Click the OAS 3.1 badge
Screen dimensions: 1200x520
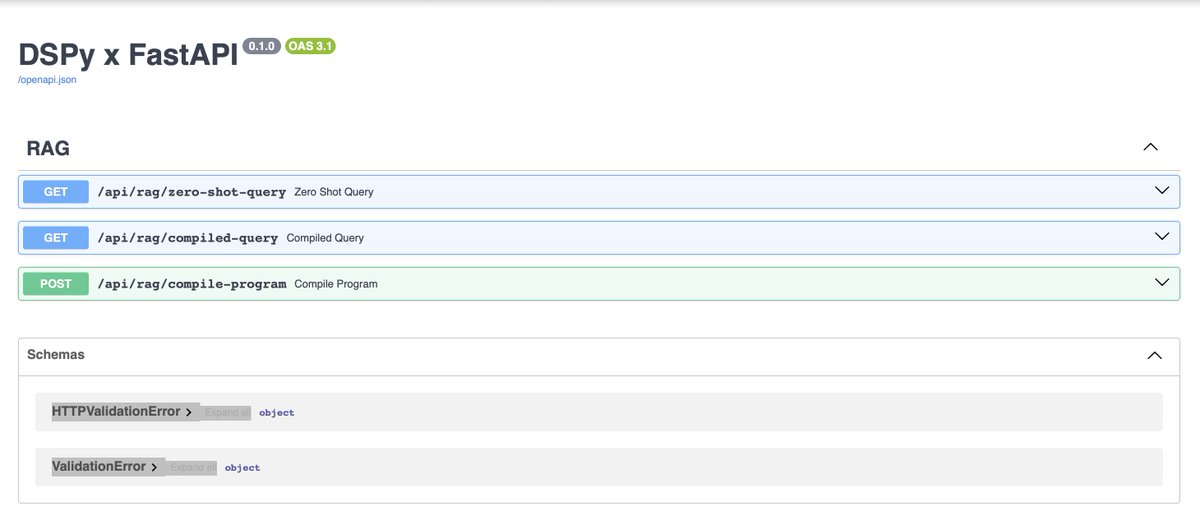pos(310,46)
